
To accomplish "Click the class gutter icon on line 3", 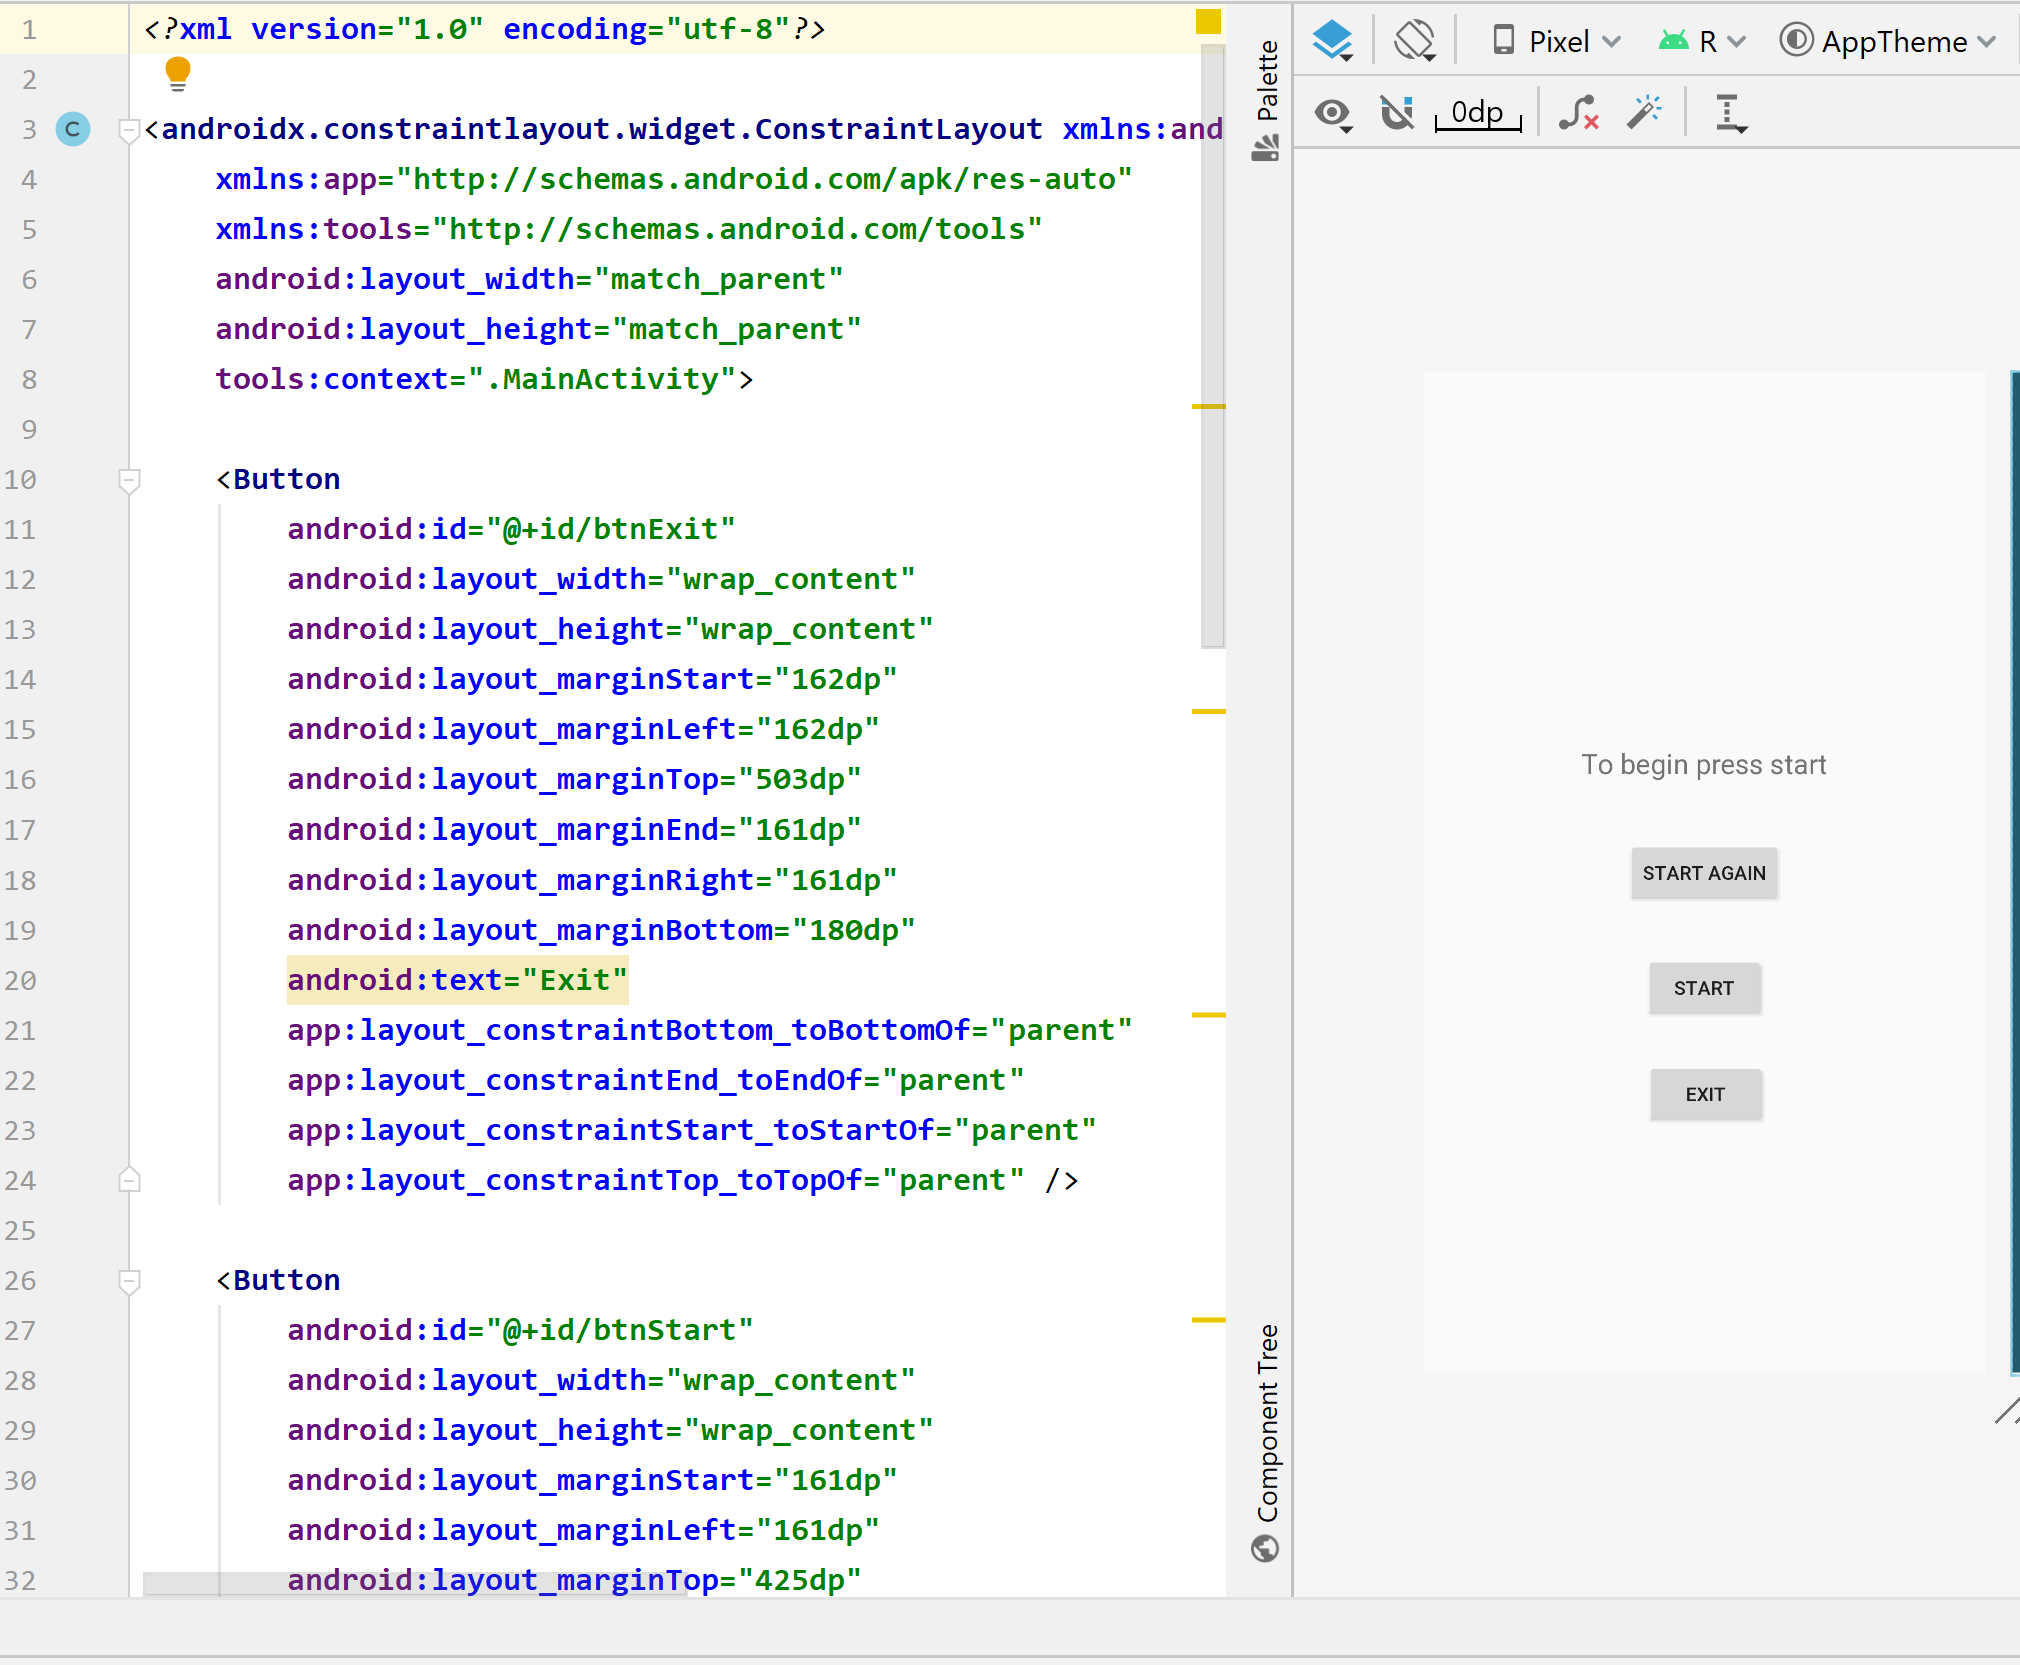I will 73,129.
